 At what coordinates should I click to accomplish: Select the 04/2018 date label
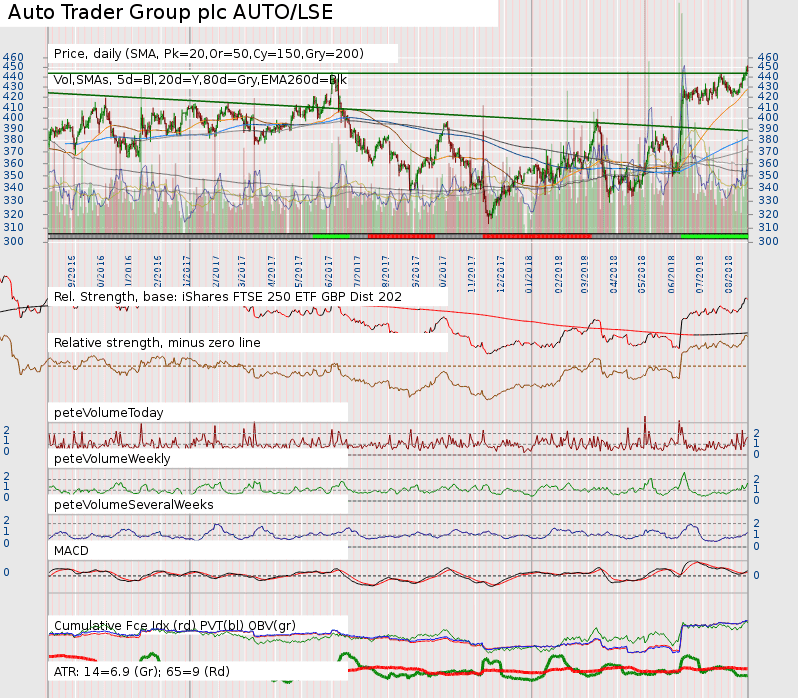[614, 274]
